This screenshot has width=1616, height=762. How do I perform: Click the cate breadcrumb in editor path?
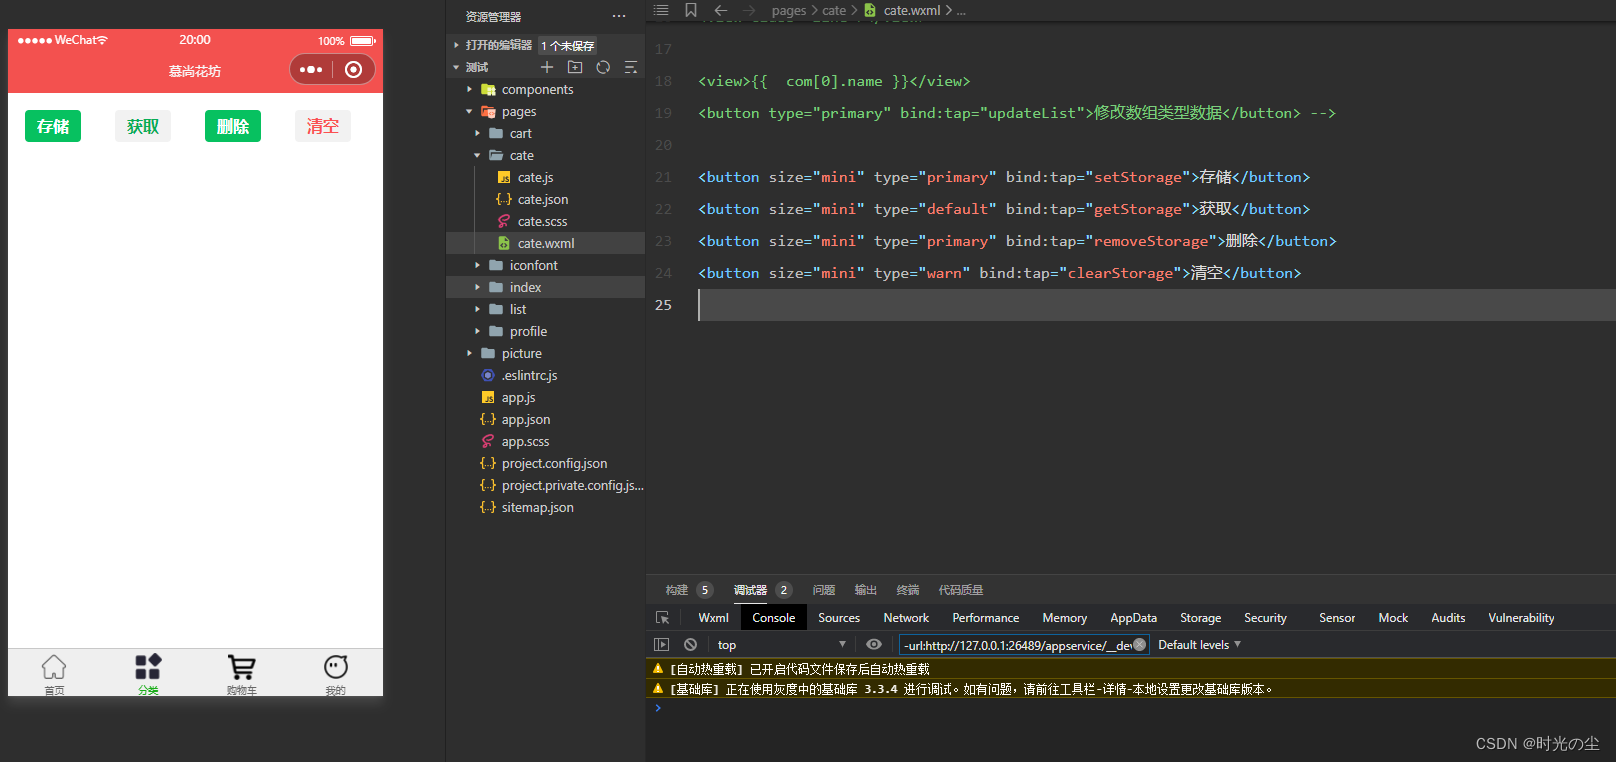pos(834,10)
